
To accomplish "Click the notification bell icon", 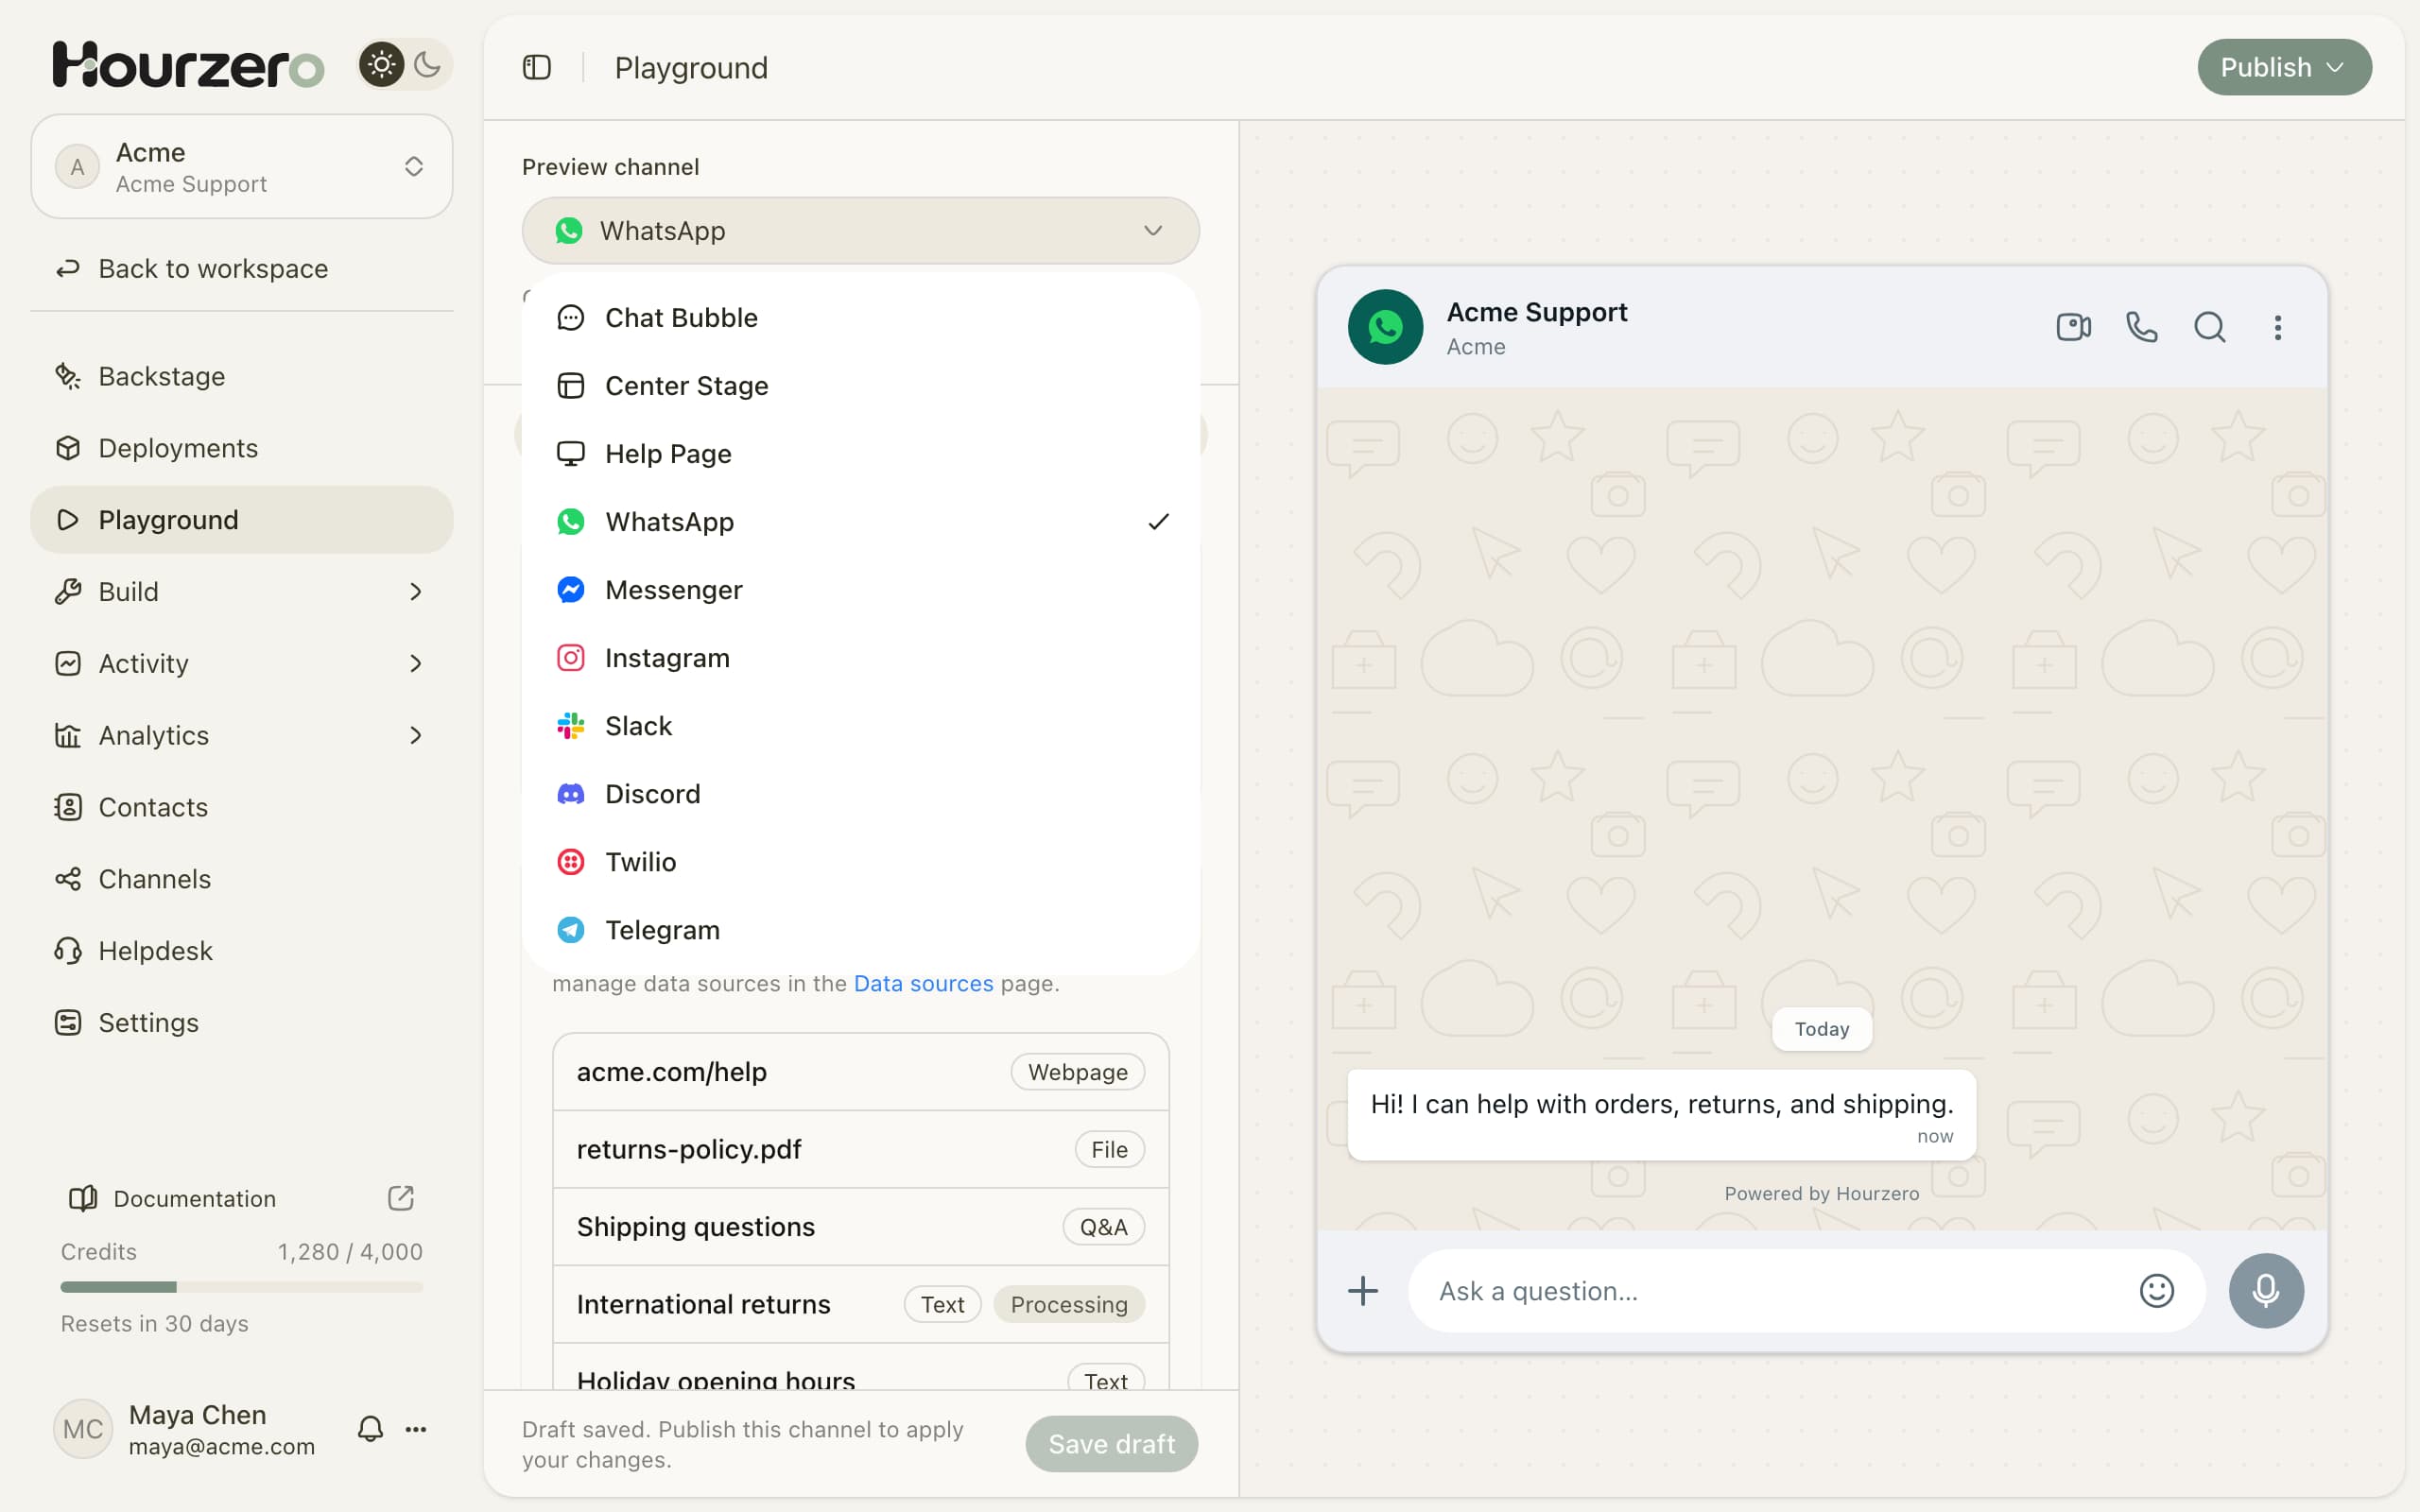I will pos(370,1428).
